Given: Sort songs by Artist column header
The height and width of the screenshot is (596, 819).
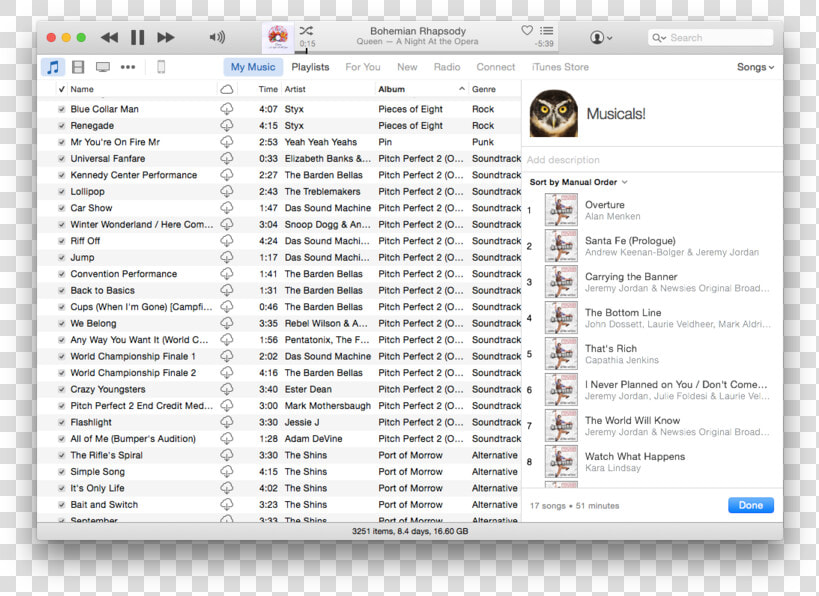Looking at the screenshot, I should 327,89.
